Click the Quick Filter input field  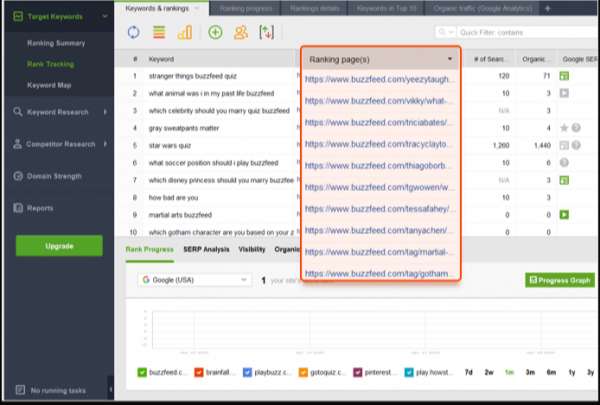528,33
